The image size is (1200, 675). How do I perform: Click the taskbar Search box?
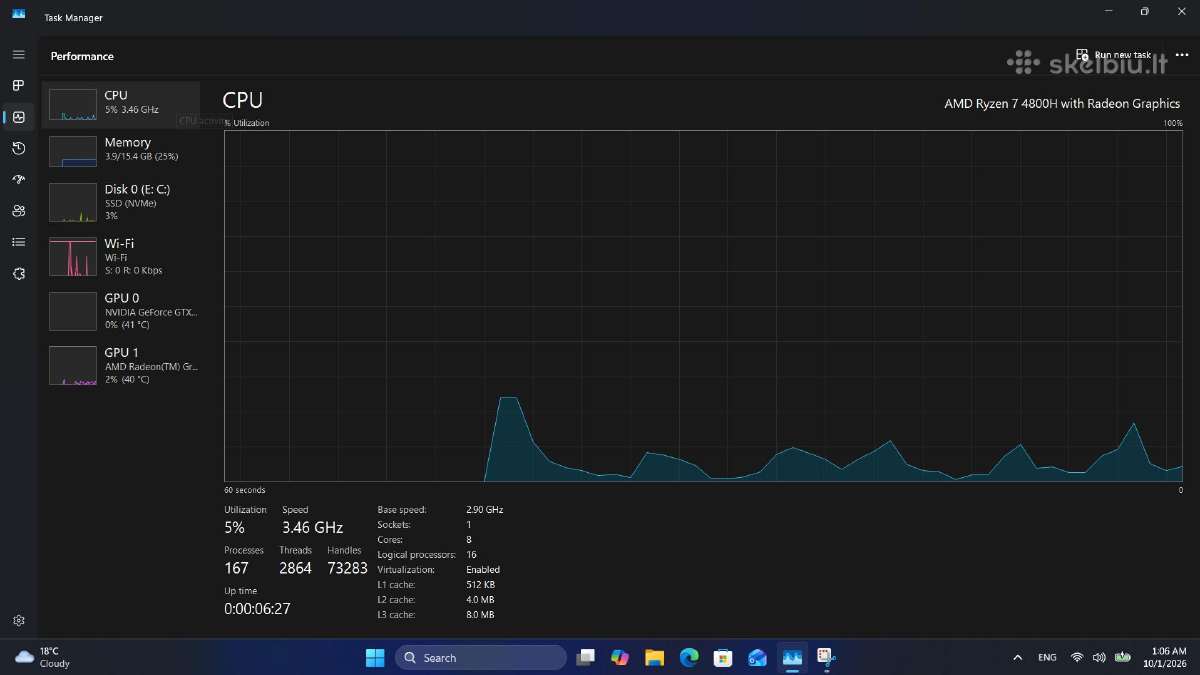[481, 657]
